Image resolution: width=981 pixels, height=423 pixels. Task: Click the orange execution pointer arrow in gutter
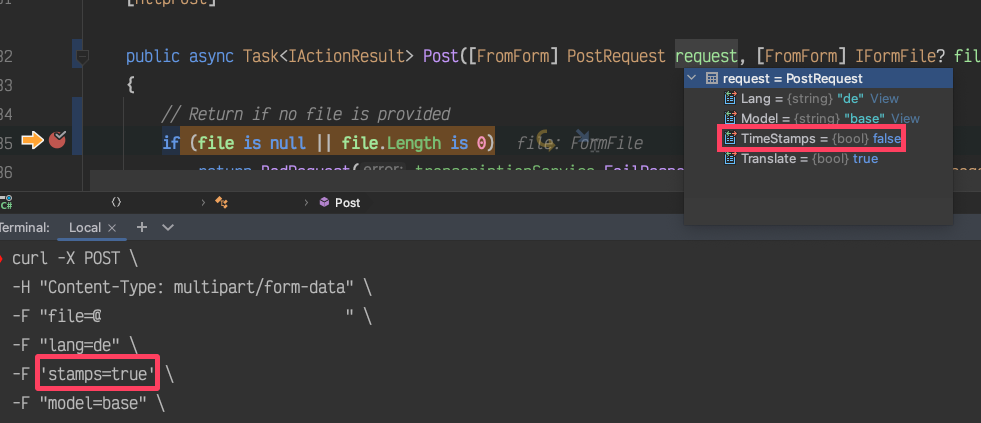click(33, 141)
